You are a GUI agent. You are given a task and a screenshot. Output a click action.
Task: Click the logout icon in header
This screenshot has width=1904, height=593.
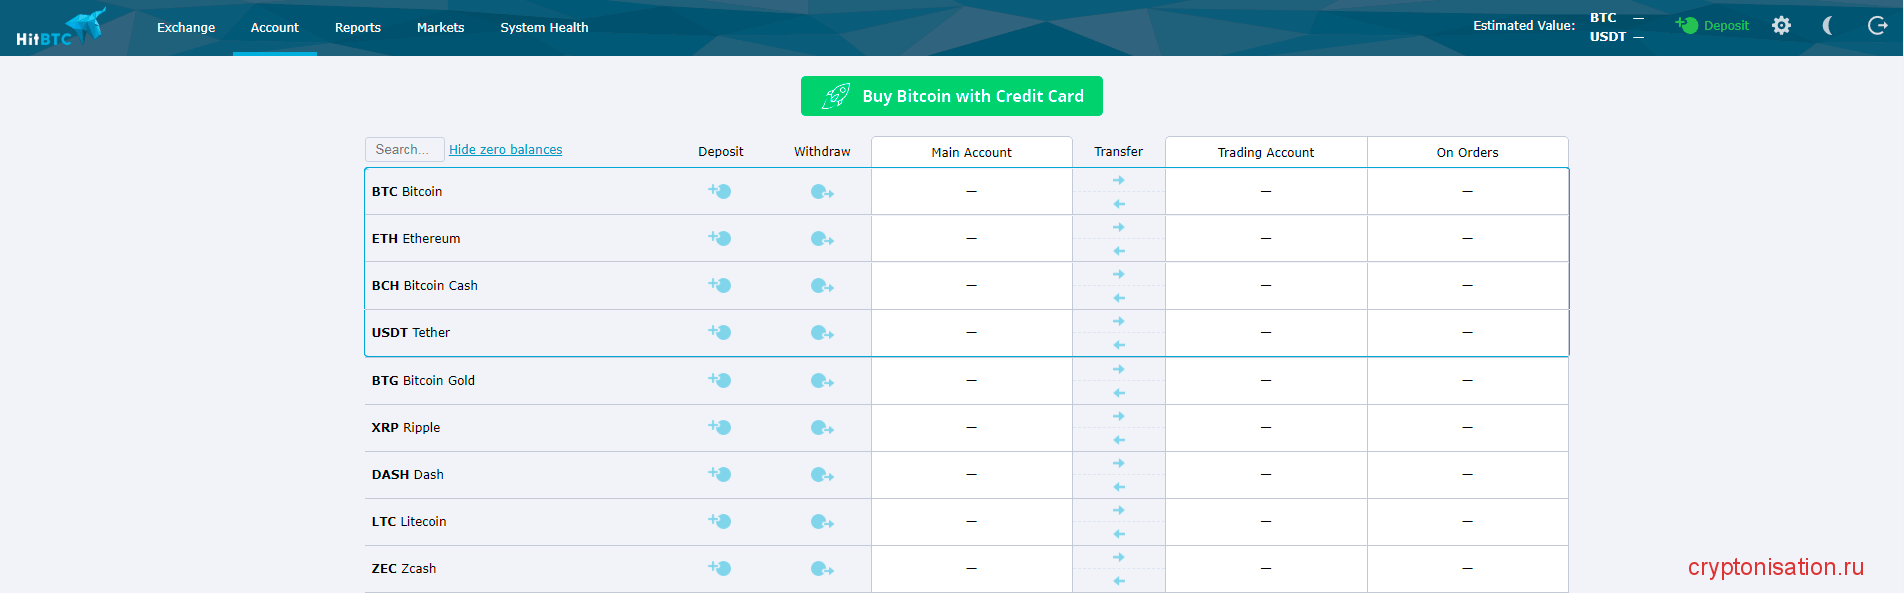1877,26
